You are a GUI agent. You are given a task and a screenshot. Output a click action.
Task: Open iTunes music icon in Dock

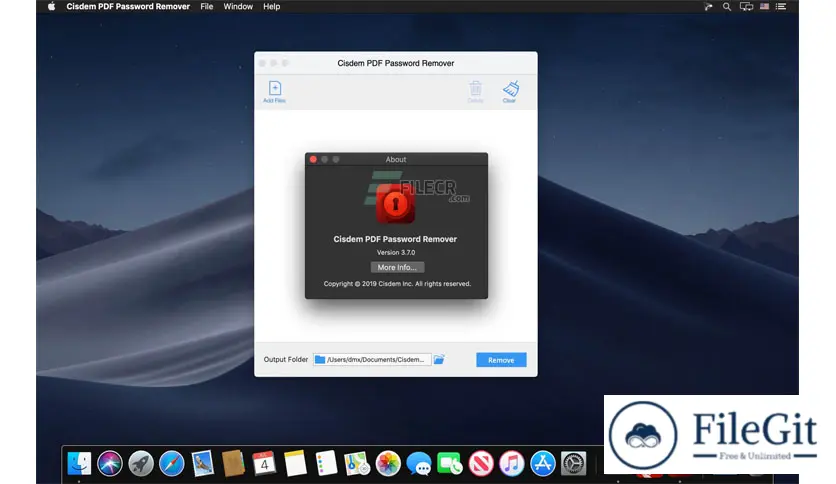pyautogui.click(x=512, y=463)
